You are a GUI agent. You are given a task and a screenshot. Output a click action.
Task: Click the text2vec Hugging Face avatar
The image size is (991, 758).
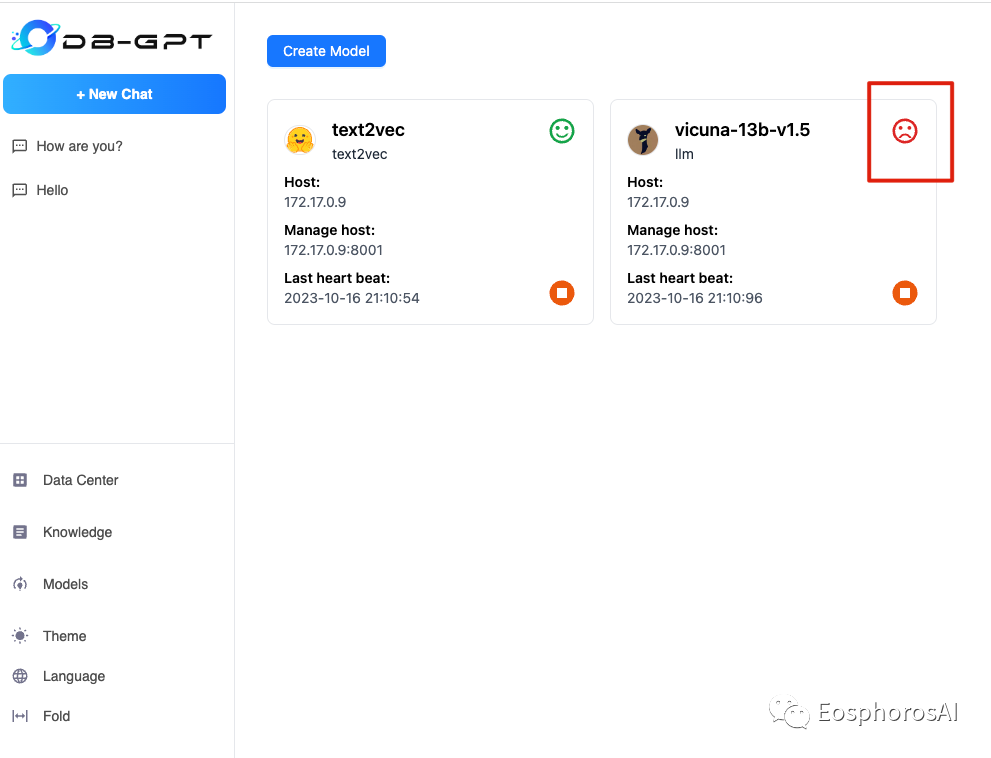coord(300,140)
